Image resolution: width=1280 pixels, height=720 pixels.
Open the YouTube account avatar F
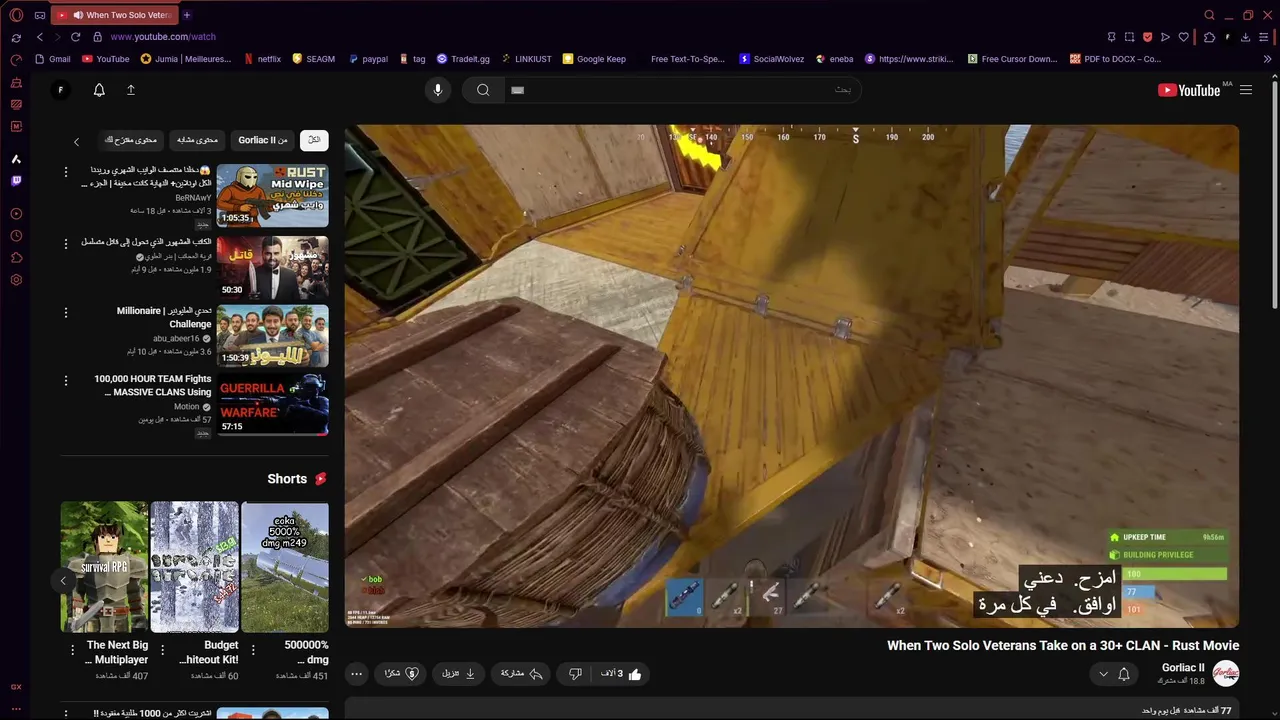point(60,90)
